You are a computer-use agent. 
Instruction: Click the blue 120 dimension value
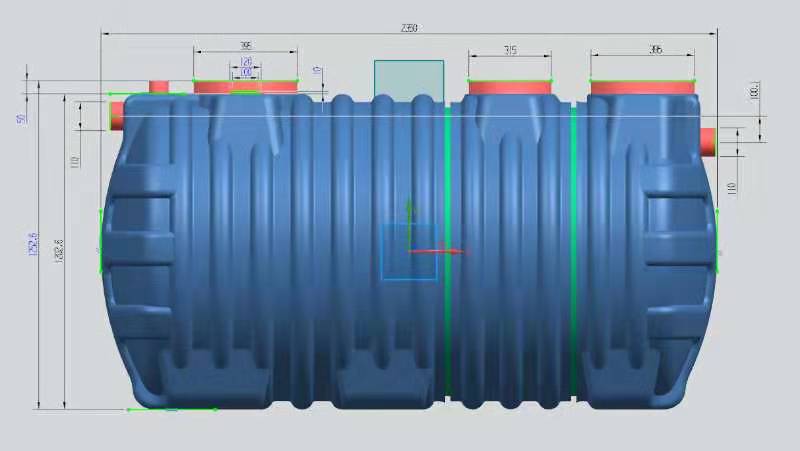tap(246, 62)
